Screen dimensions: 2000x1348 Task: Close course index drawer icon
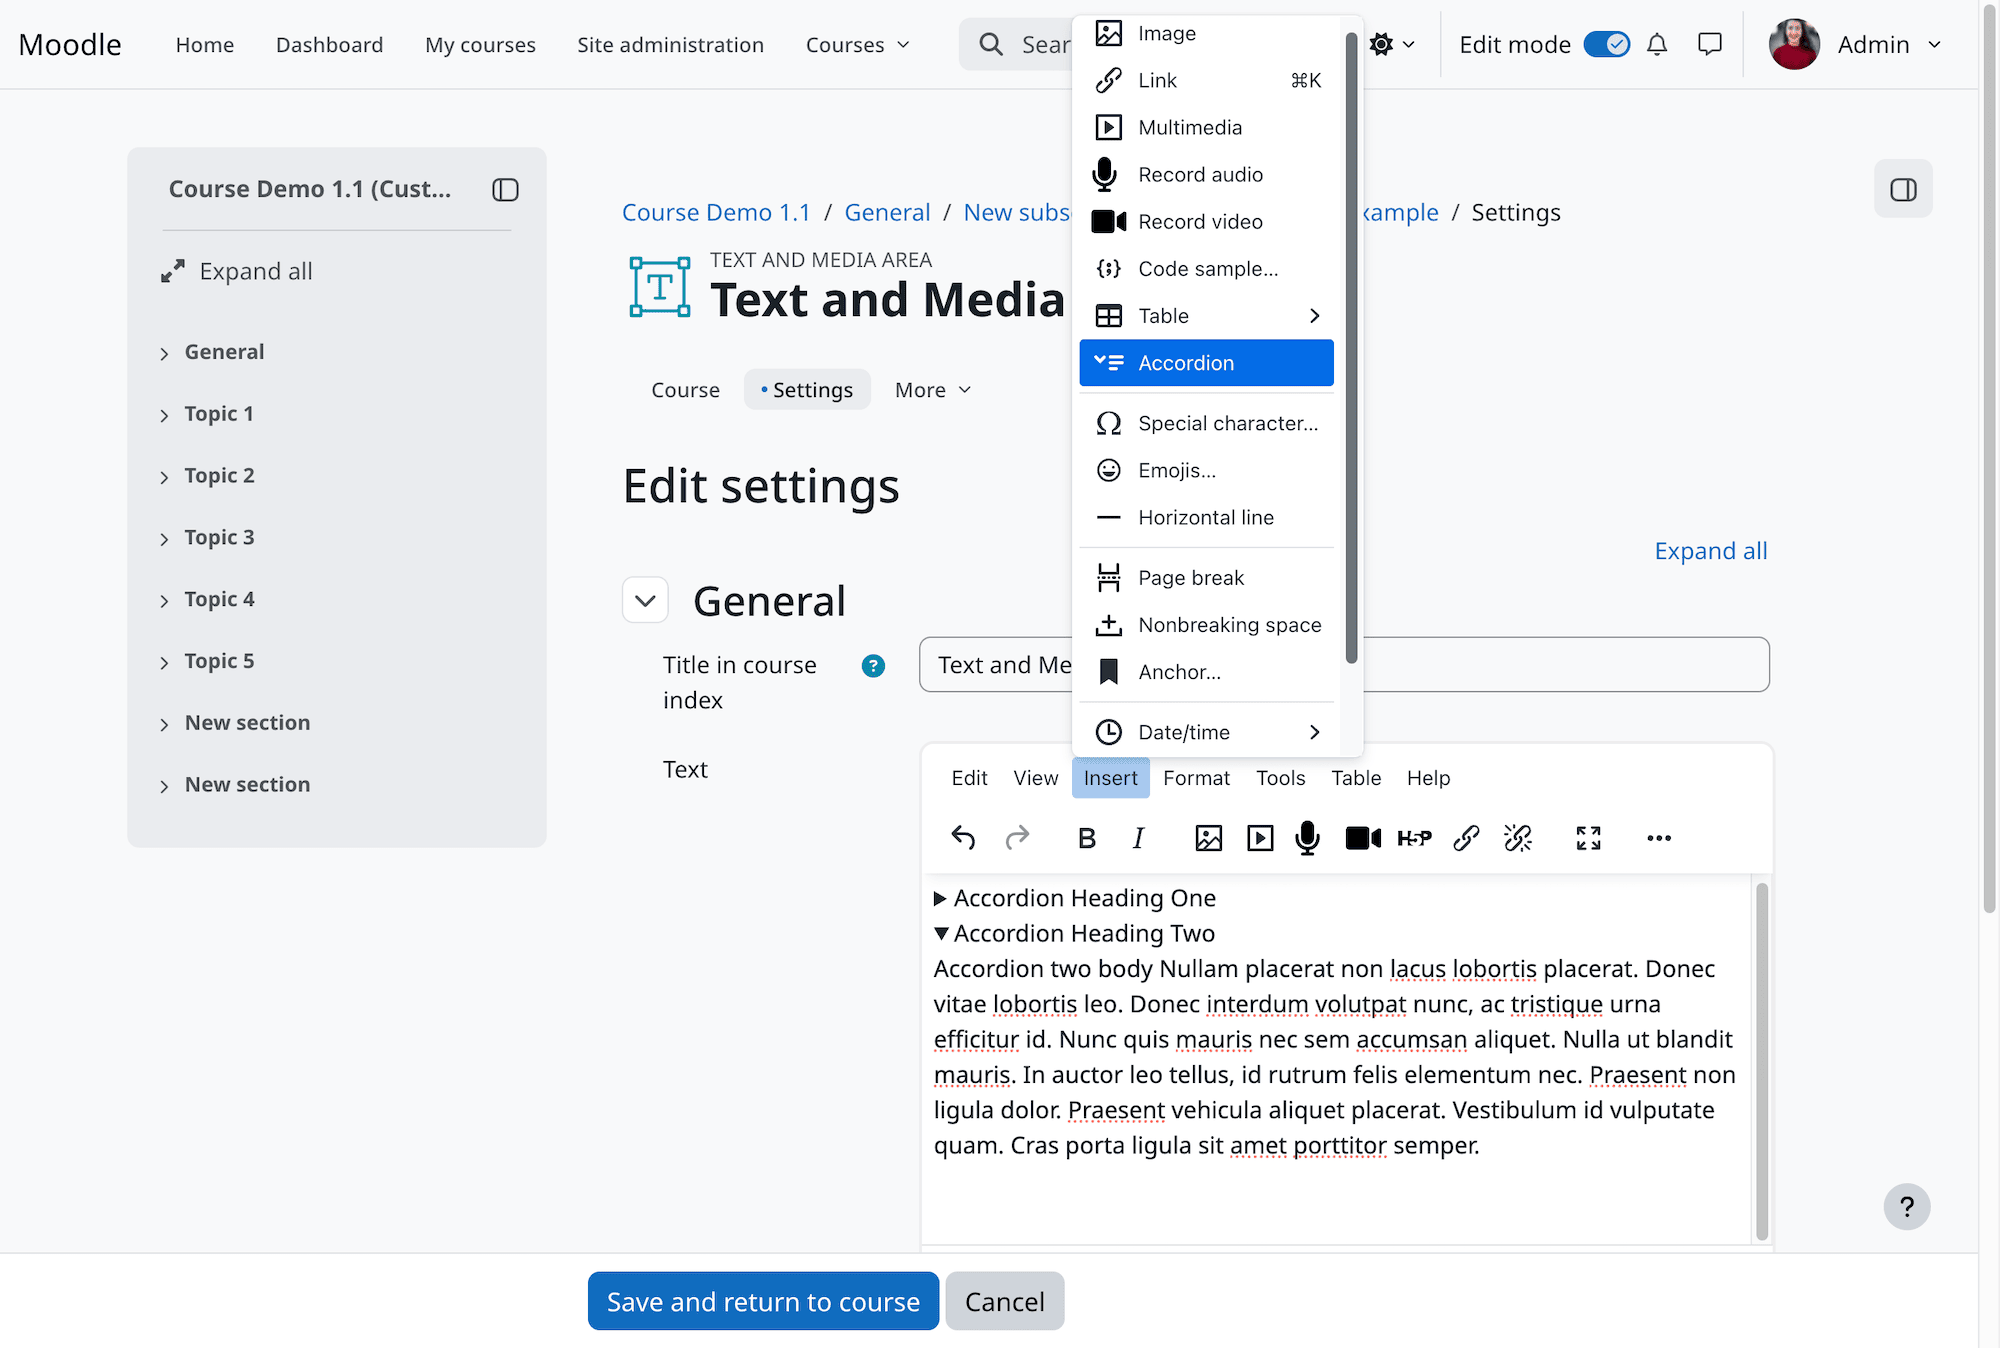505,190
